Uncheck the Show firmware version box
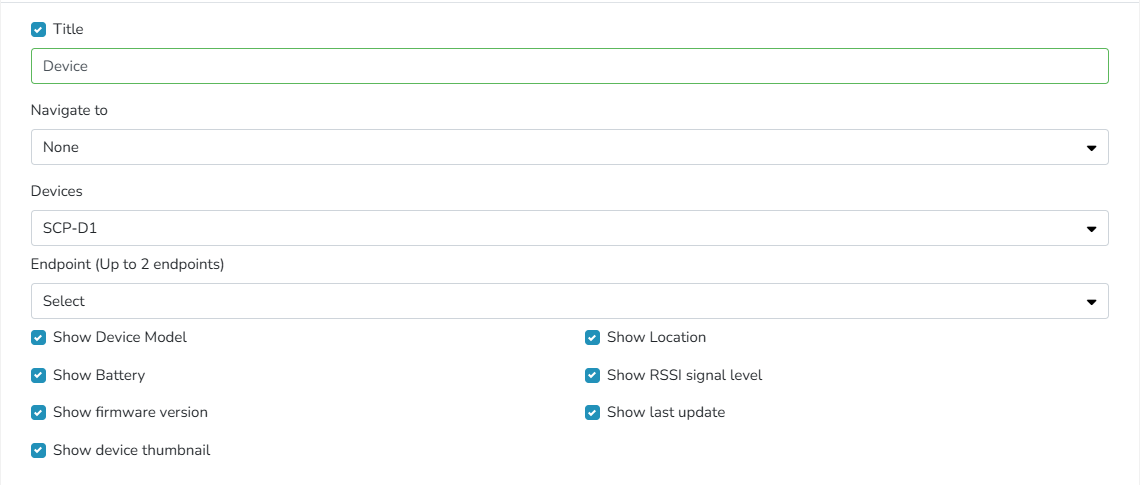Image resolution: width=1140 pixels, height=485 pixels. pos(38,413)
